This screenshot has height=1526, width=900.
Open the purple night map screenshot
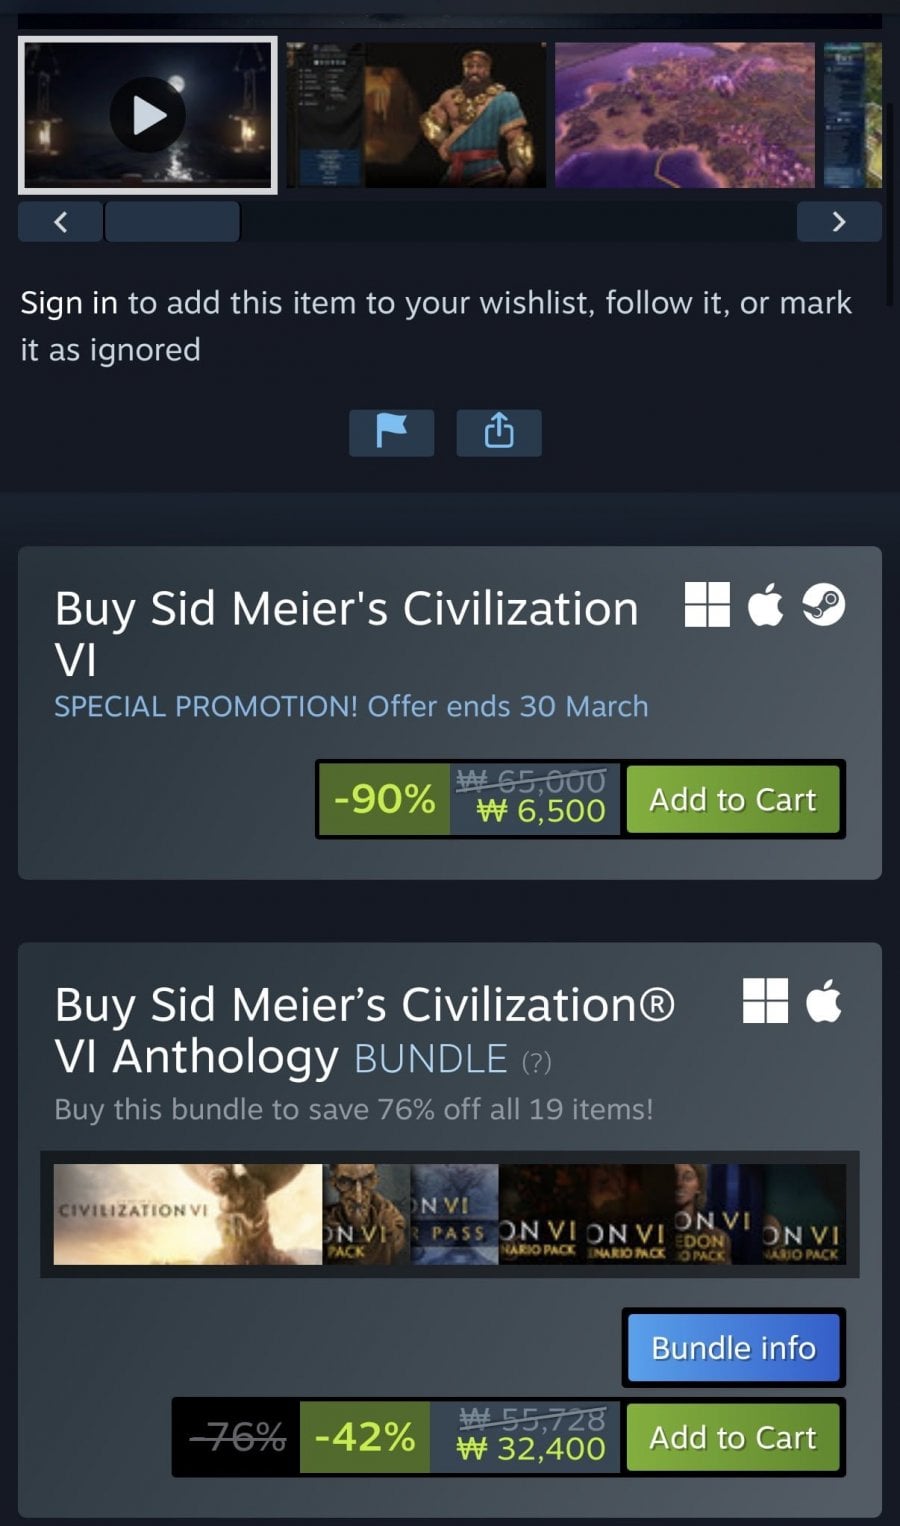coord(683,115)
